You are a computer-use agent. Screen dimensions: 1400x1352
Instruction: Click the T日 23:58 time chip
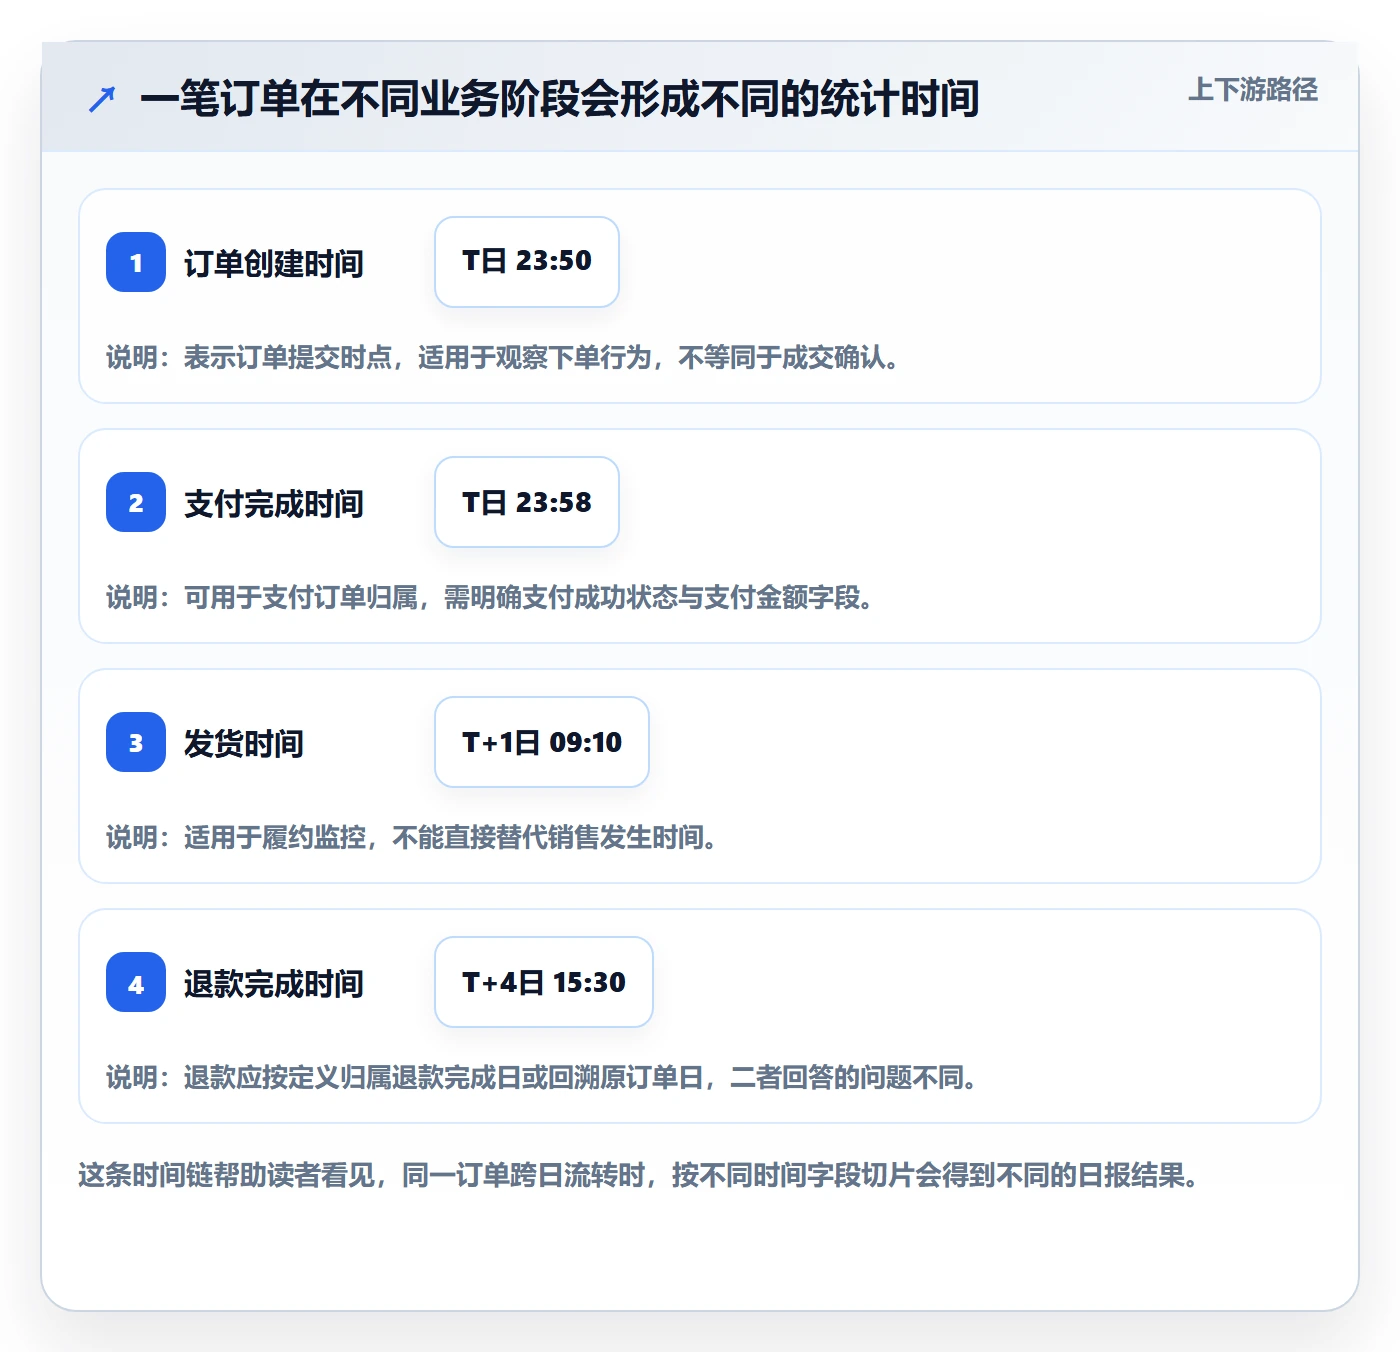[527, 502]
